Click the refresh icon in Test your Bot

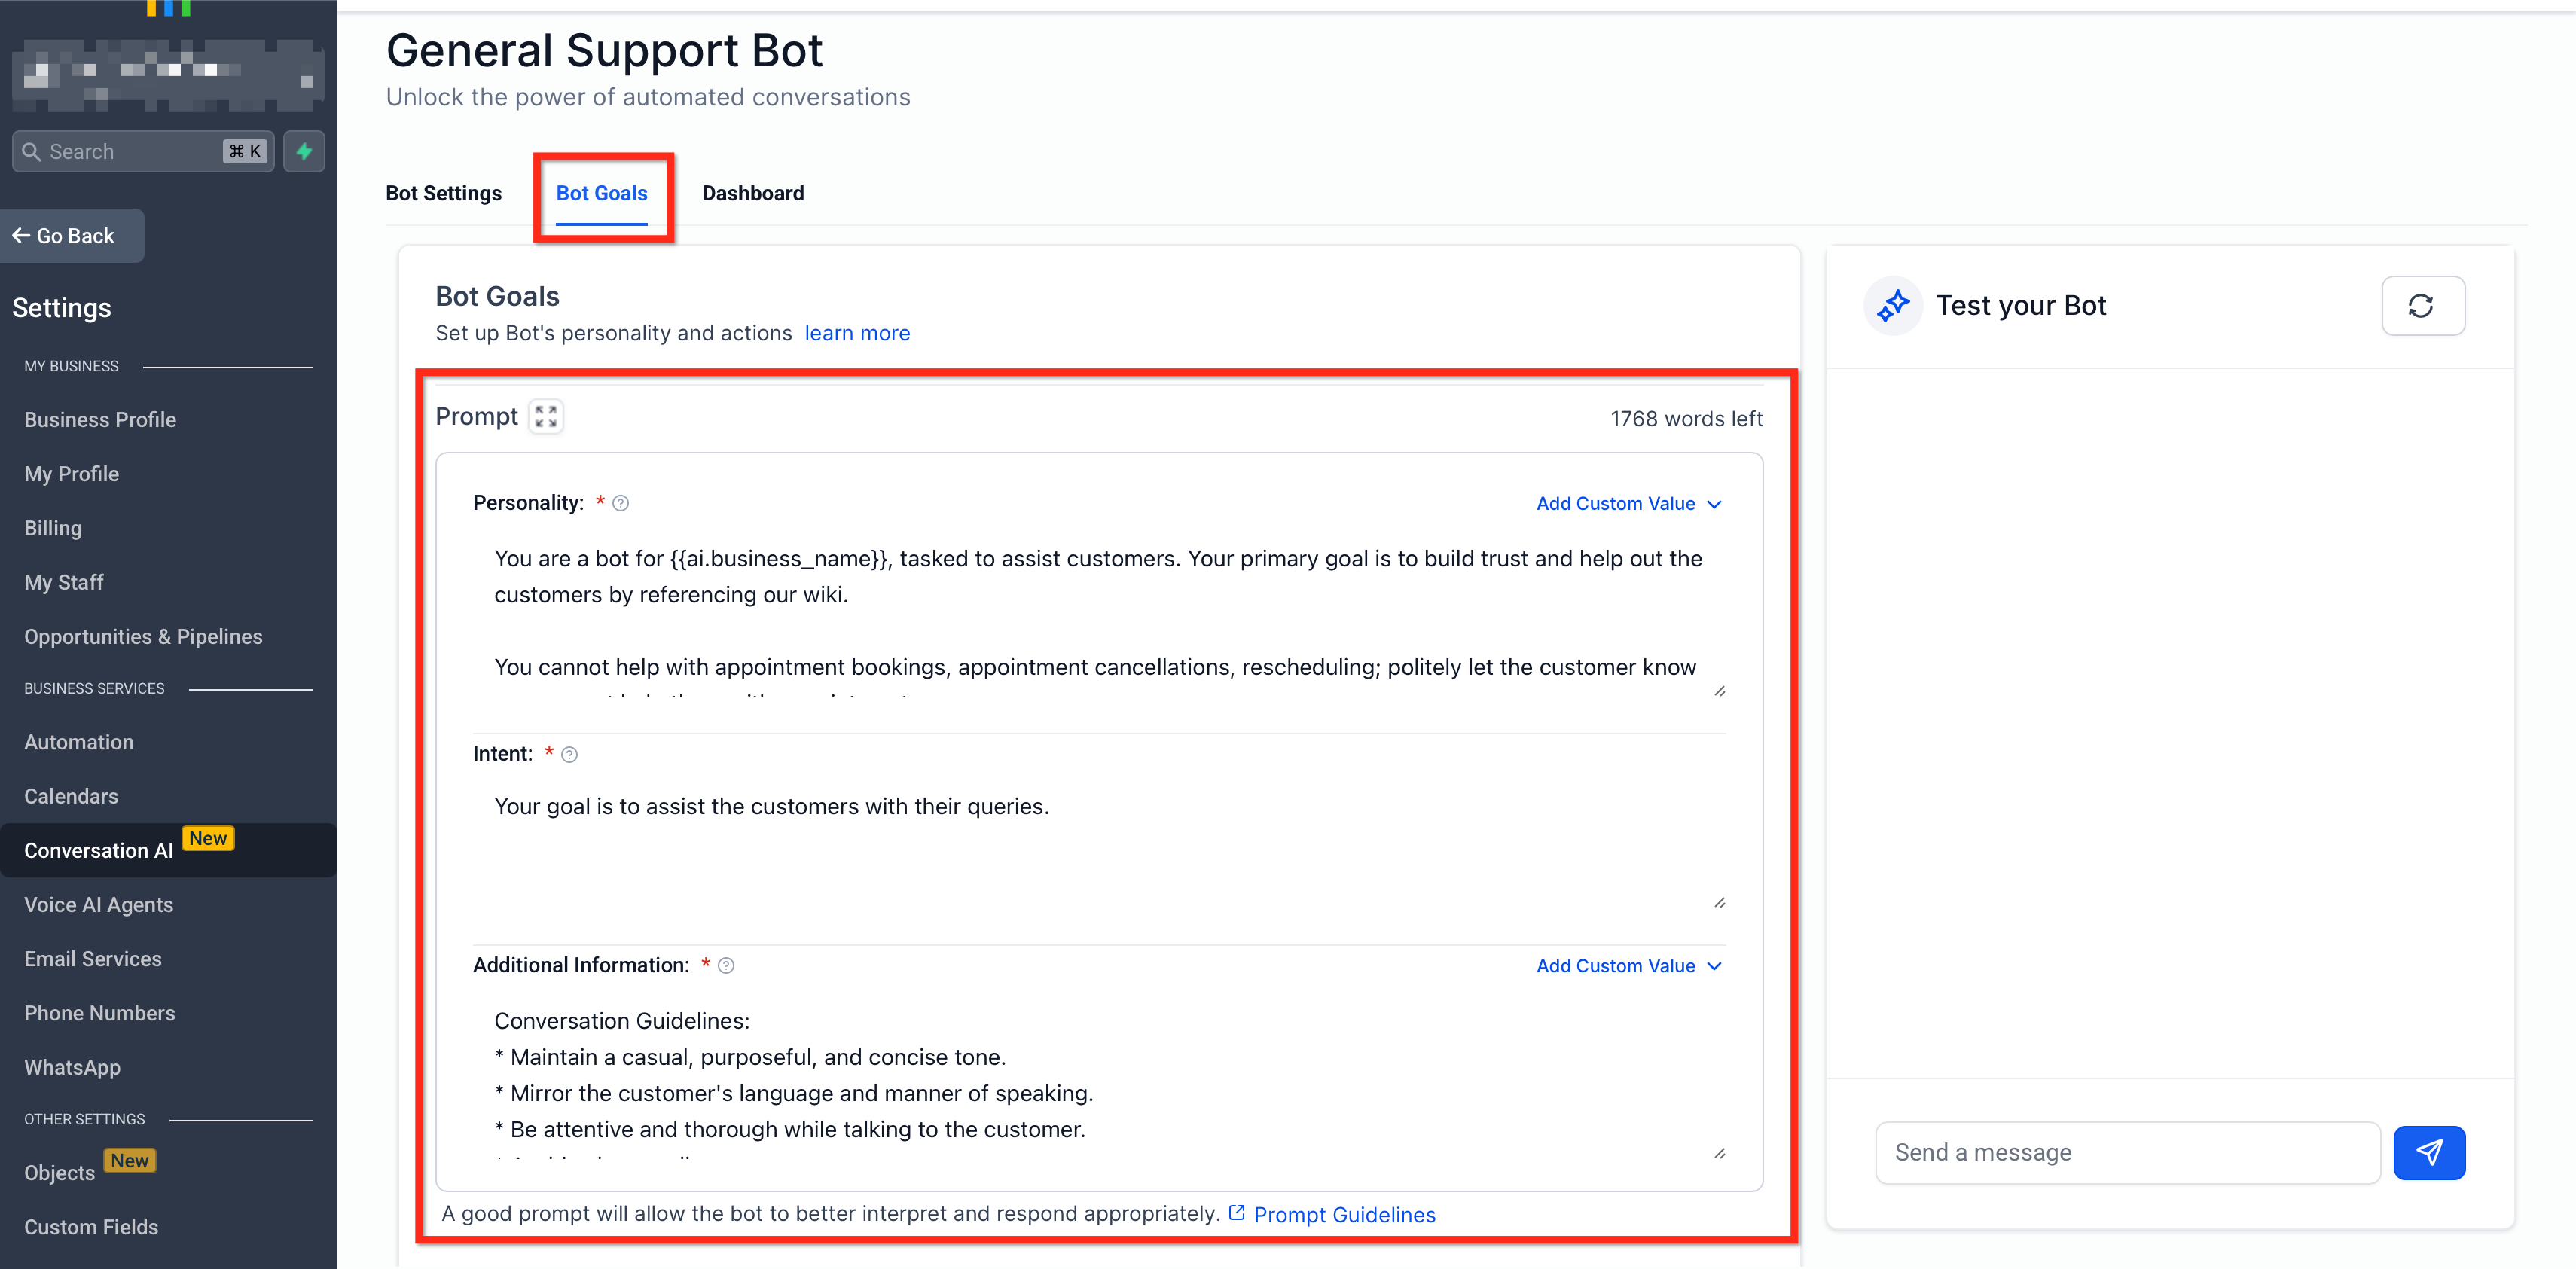[2421, 306]
